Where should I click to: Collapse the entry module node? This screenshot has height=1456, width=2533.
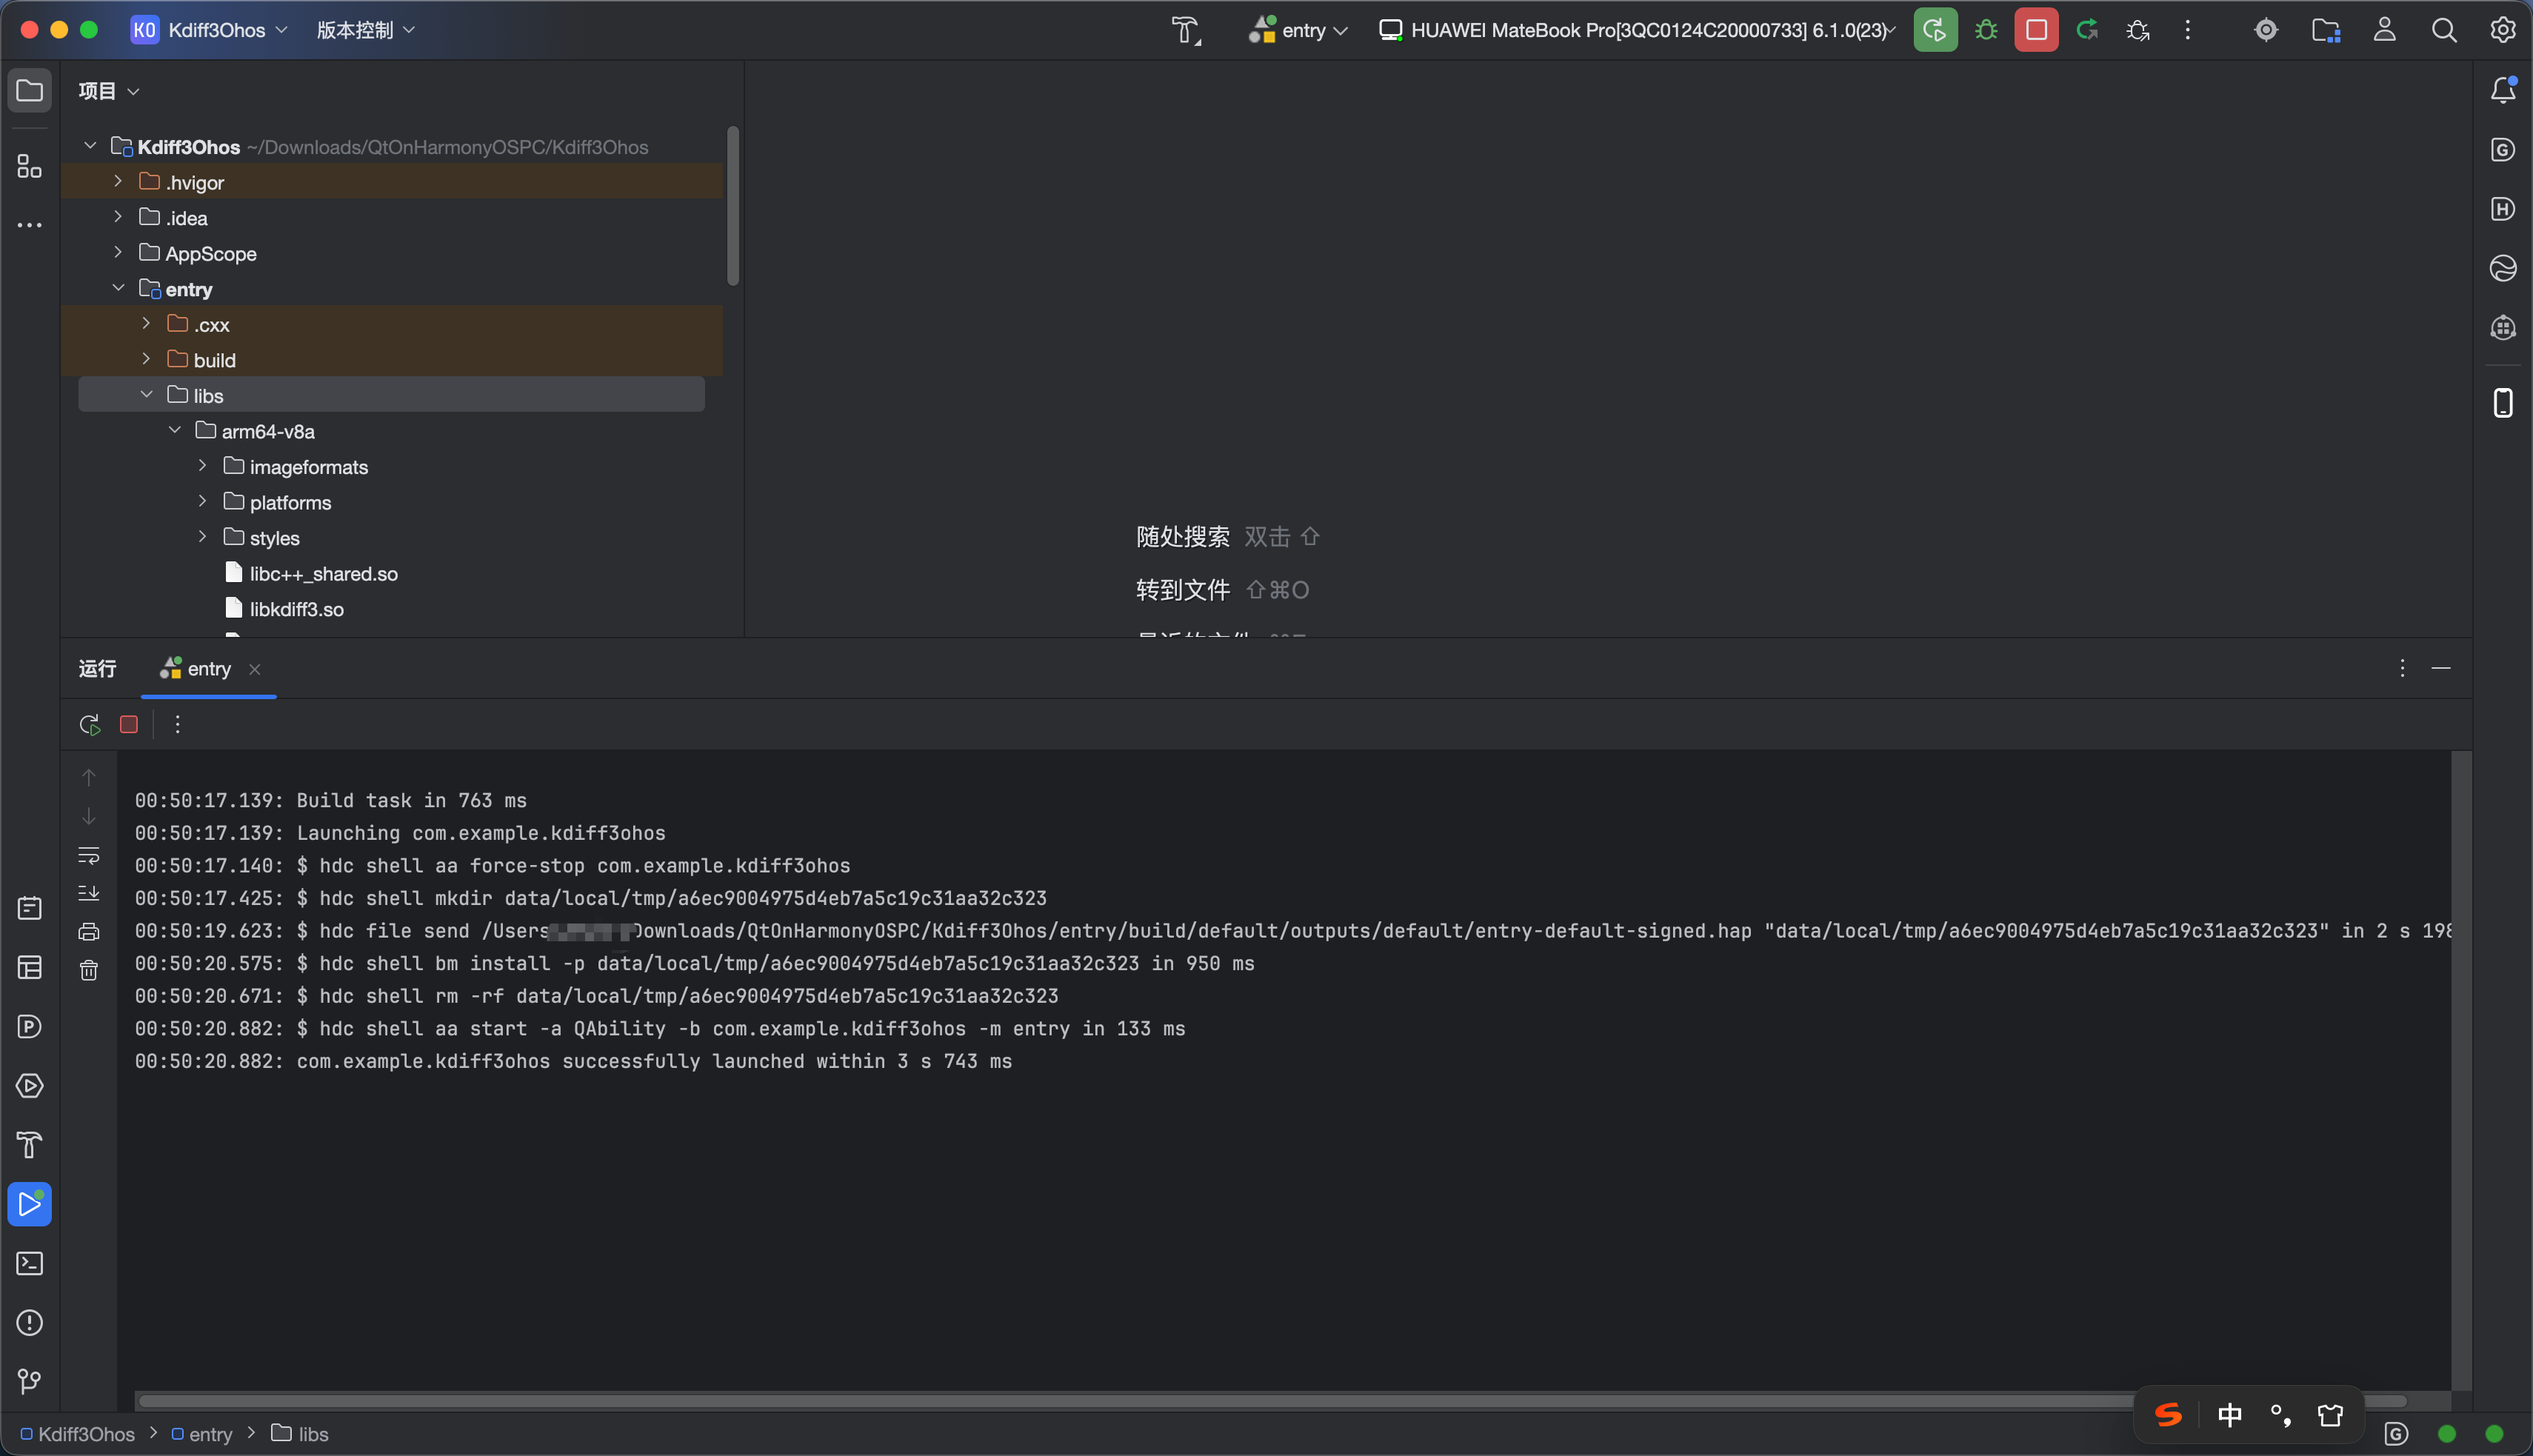tap(118, 288)
